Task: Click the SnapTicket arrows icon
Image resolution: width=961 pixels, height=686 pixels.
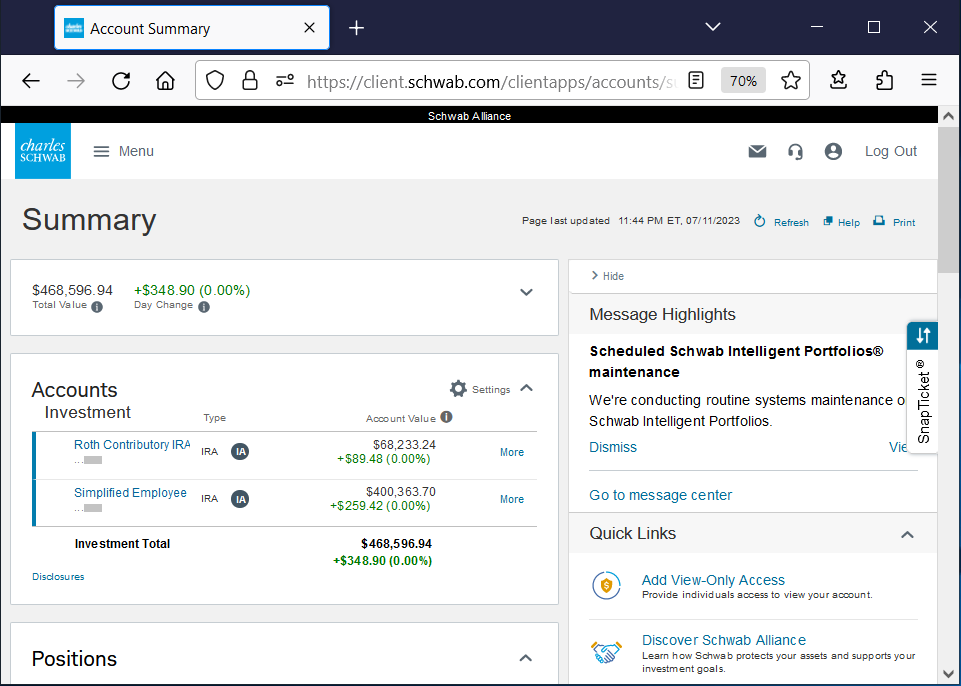Action: coord(923,336)
